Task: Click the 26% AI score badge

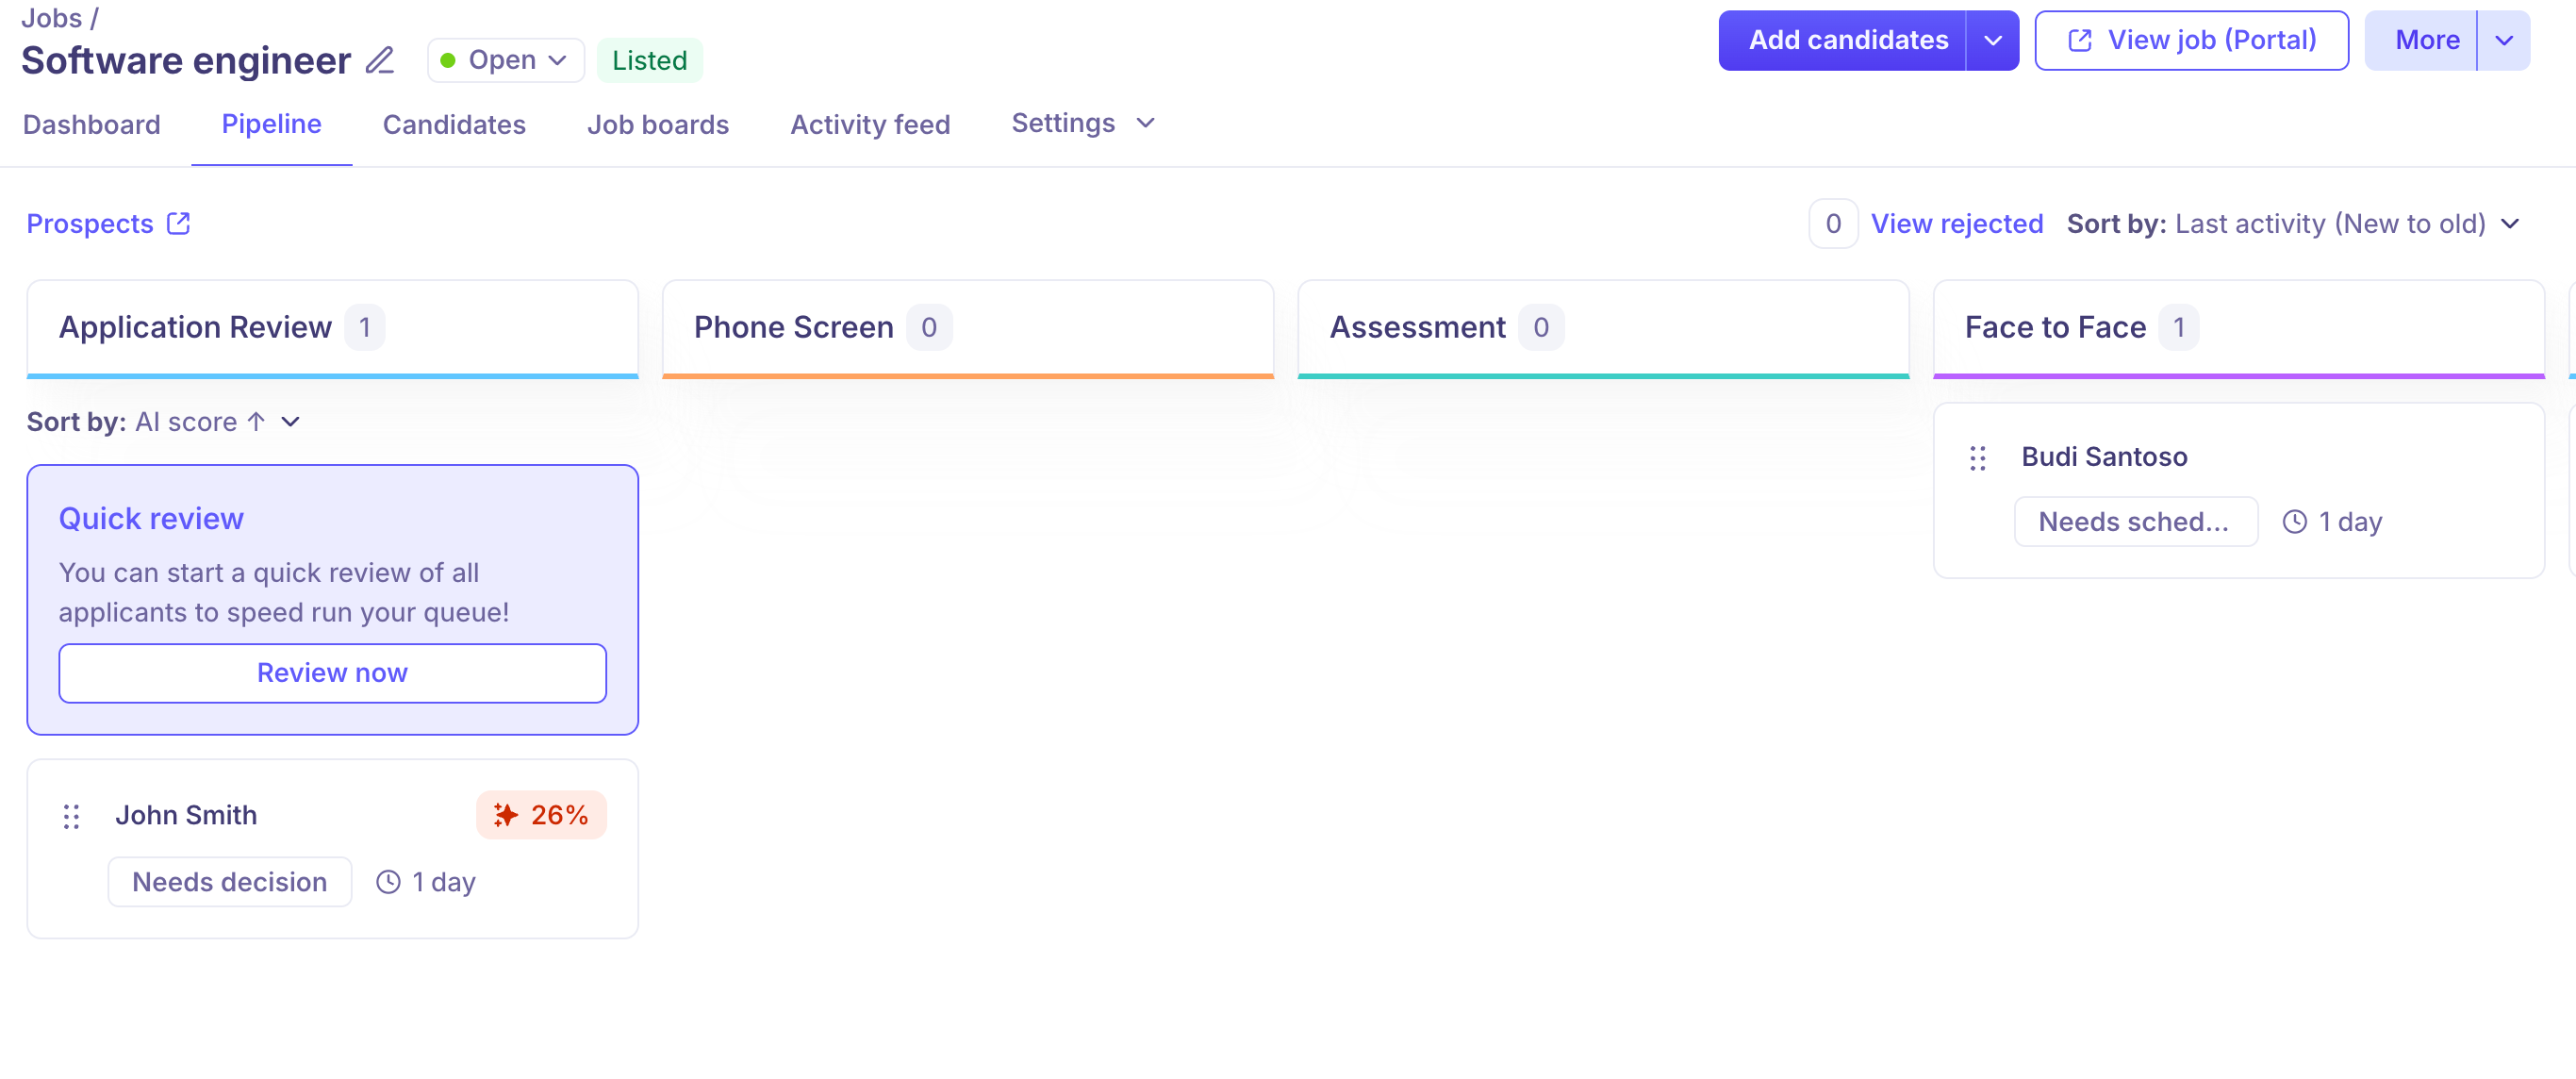Action: coord(541,815)
